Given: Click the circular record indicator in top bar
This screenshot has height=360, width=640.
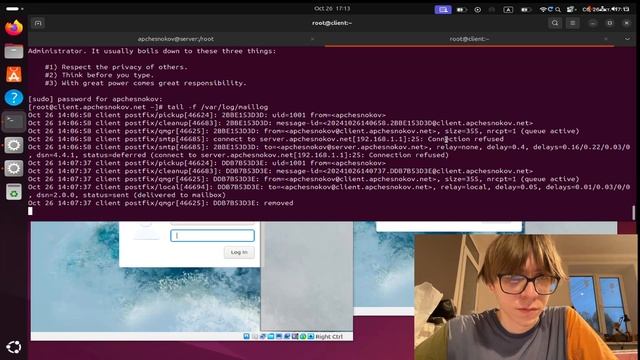Looking at the screenshot, I should (x=478, y=9).
